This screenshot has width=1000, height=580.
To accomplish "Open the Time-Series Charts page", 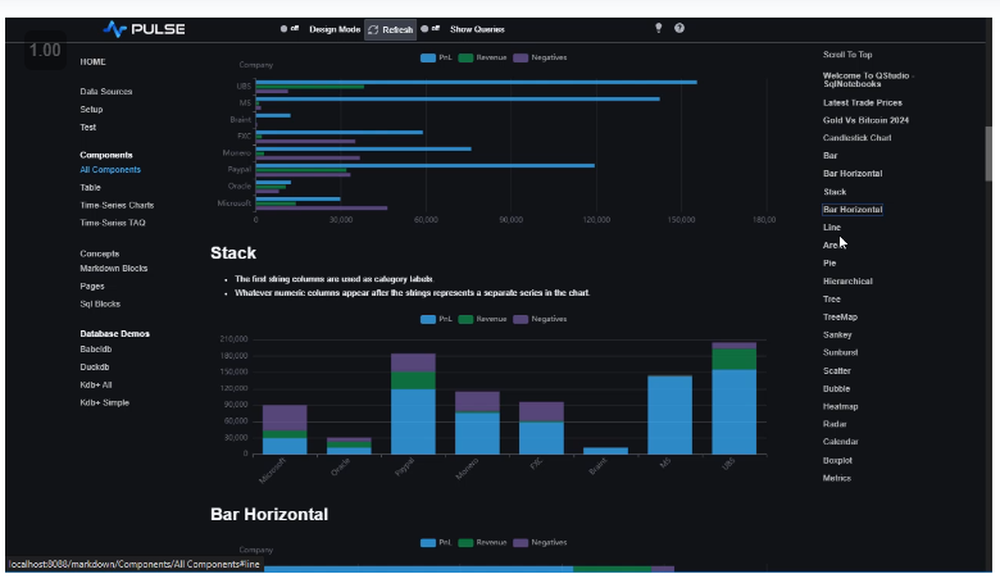I will [117, 205].
